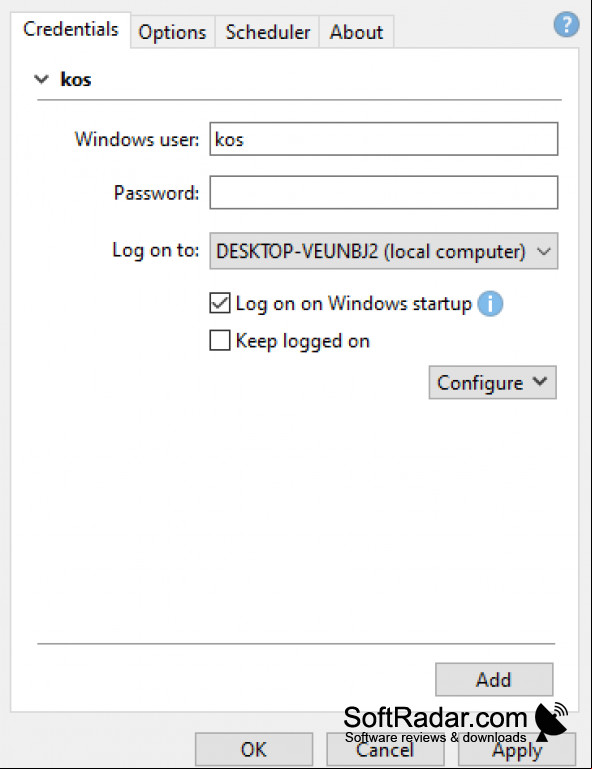Image resolution: width=592 pixels, height=769 pixels.
Task: Switch to the Options tab
Action: [x=172, y=32]
